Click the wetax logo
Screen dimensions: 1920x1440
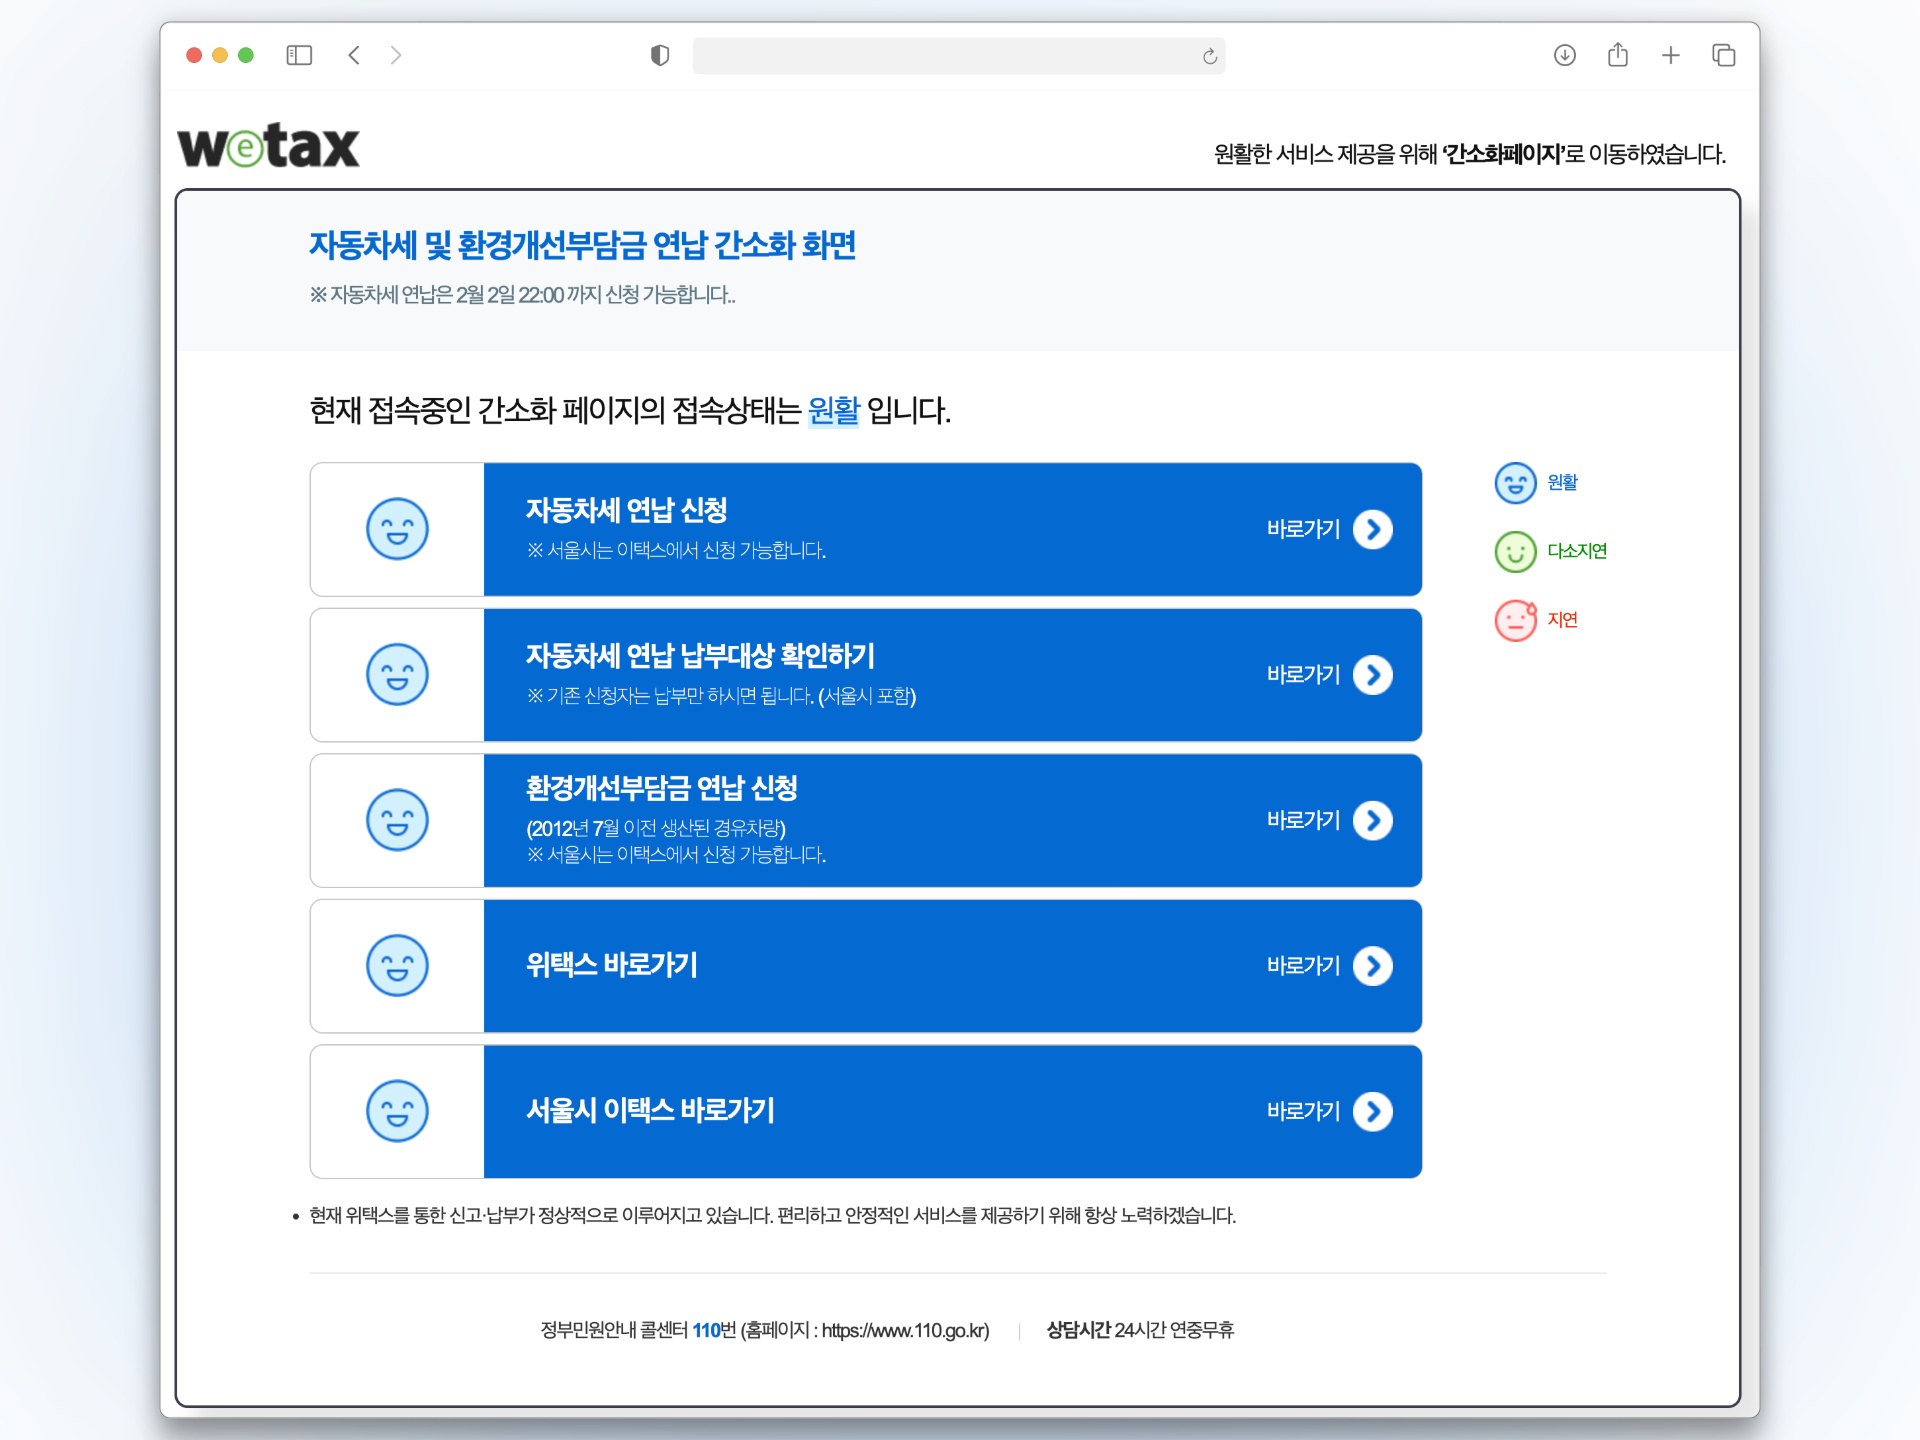[x=268, y=146]
